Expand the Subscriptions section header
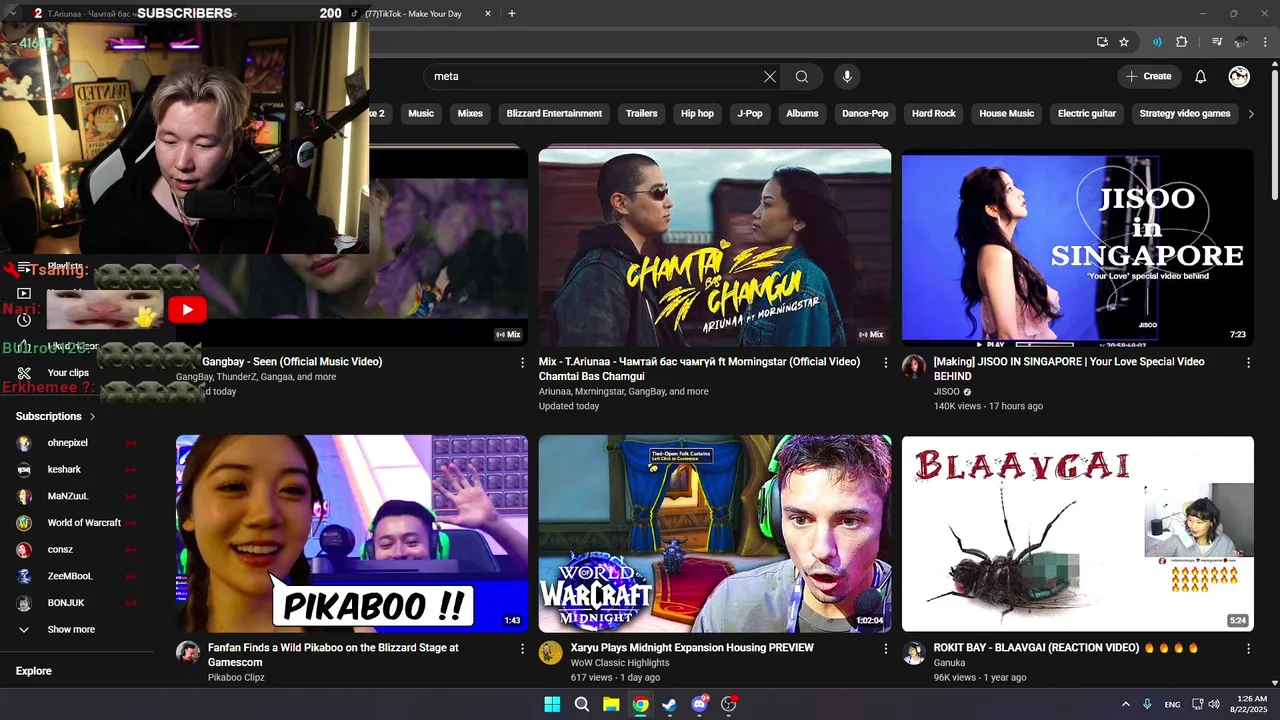1280x720 pixels. click(x=56, y=416)
